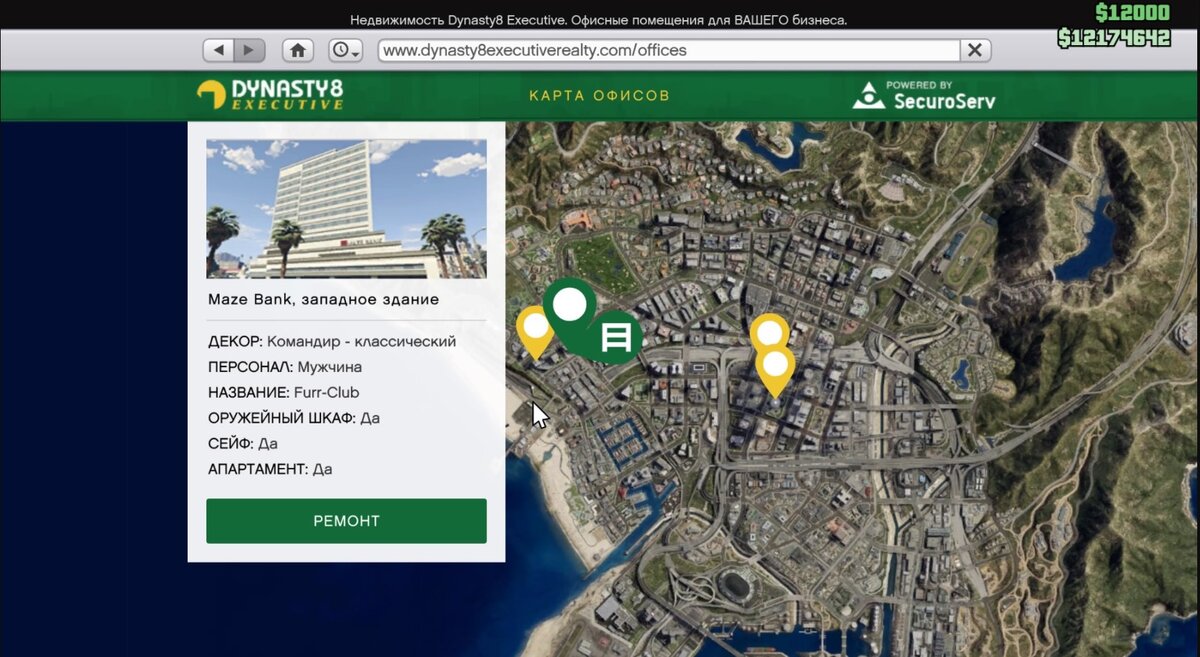The width and height of the screenshot is (1200, 657).
Task: Click the Dynasty8 Executive logo
Action: (270, 95)
